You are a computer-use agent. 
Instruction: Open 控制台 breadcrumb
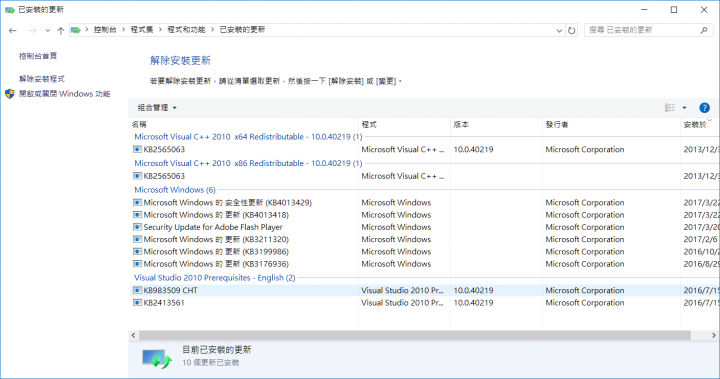(x=105, y=29)
